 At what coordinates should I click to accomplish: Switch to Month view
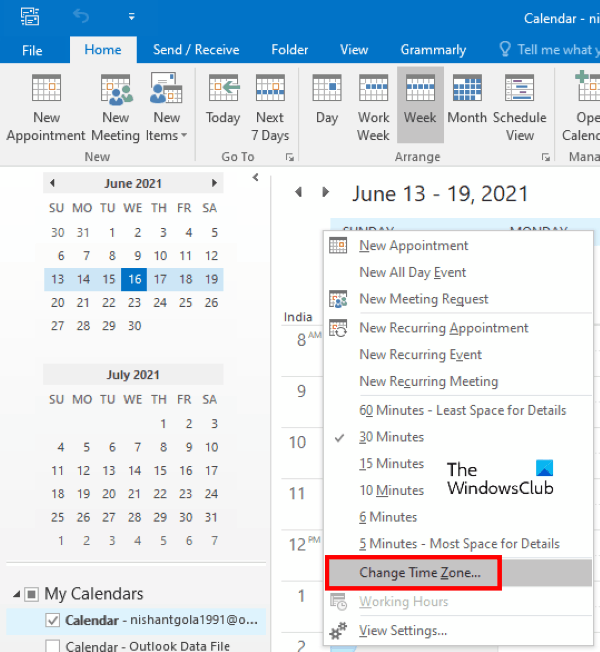pos(467,100)
